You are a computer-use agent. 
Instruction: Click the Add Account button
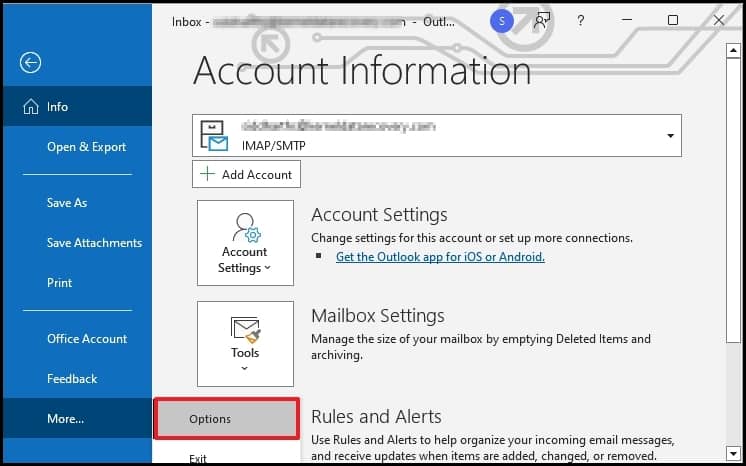pyautogui.click(x=246, y=174)
